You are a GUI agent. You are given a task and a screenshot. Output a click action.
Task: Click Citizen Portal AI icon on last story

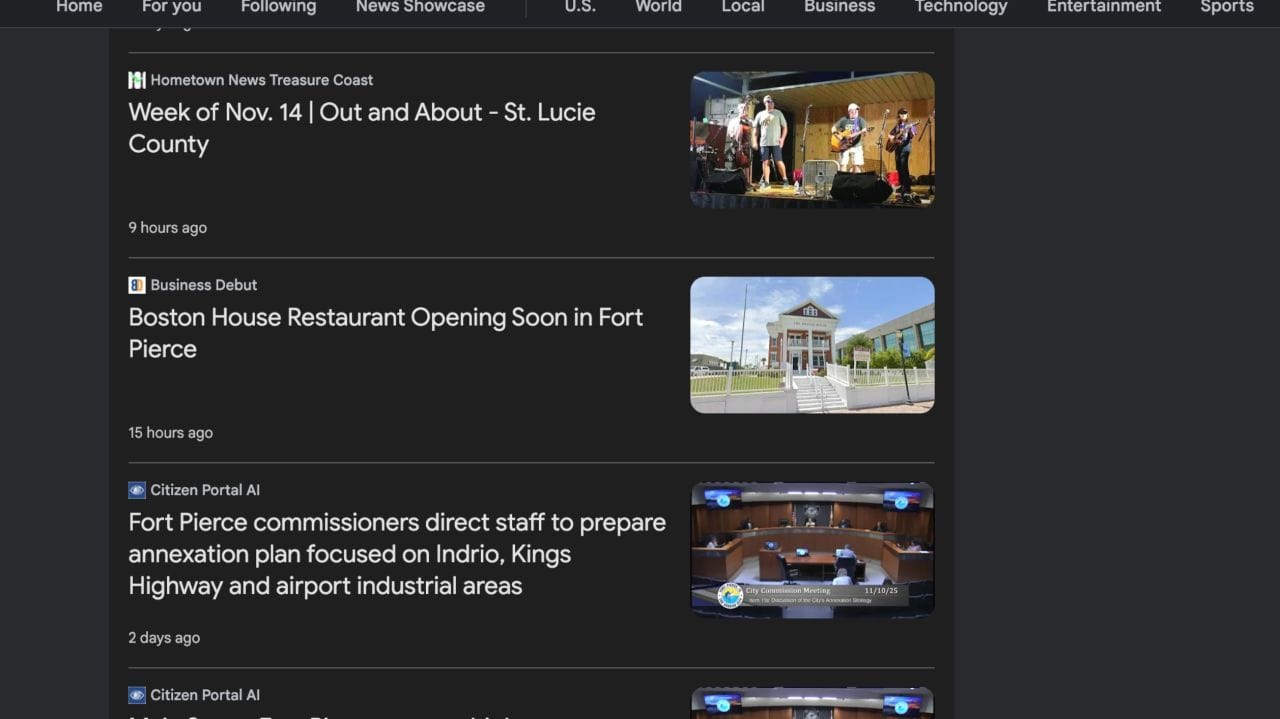click(137, 695)
